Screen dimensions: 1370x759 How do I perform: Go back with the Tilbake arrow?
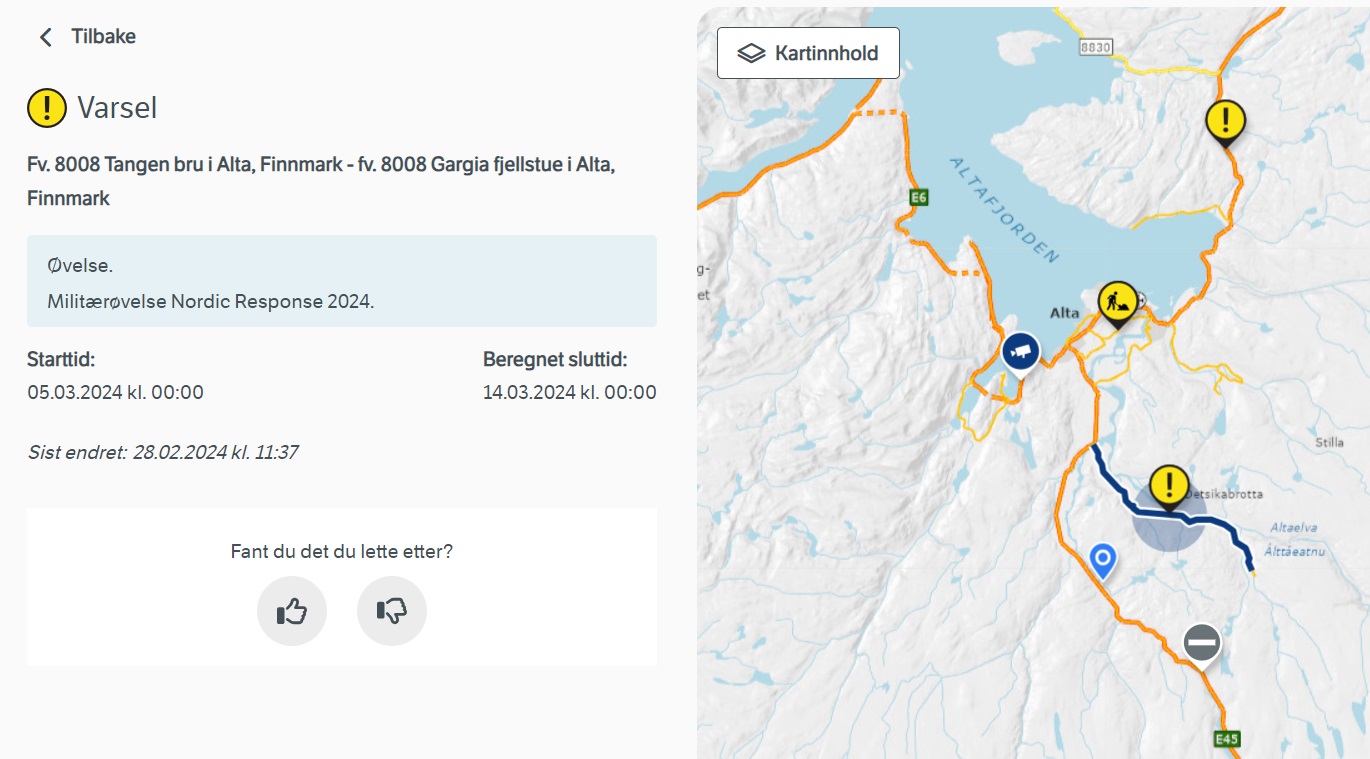(x=45, y=37)
